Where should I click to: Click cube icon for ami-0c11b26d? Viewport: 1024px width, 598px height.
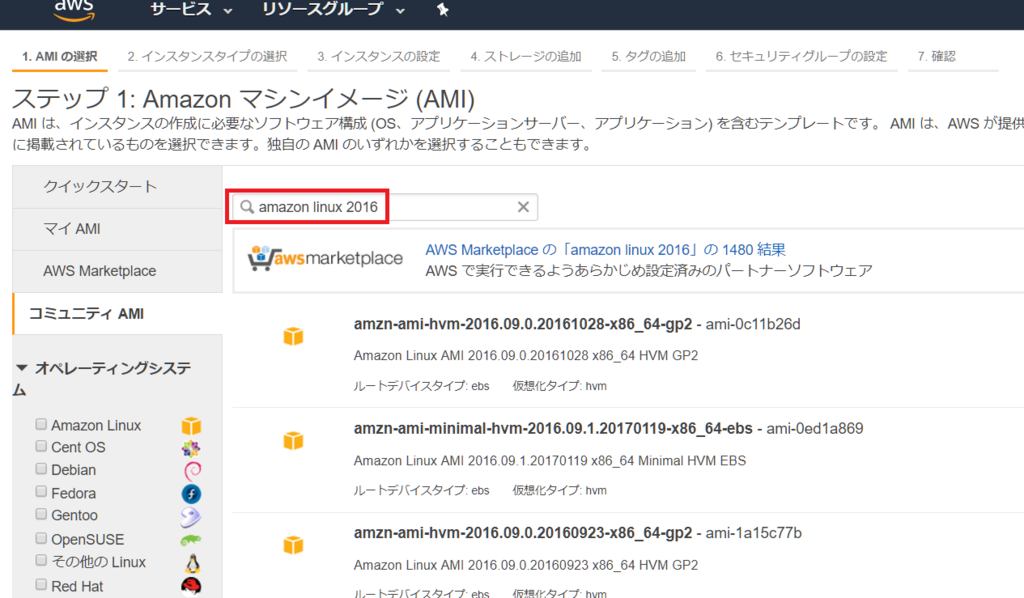293,336
